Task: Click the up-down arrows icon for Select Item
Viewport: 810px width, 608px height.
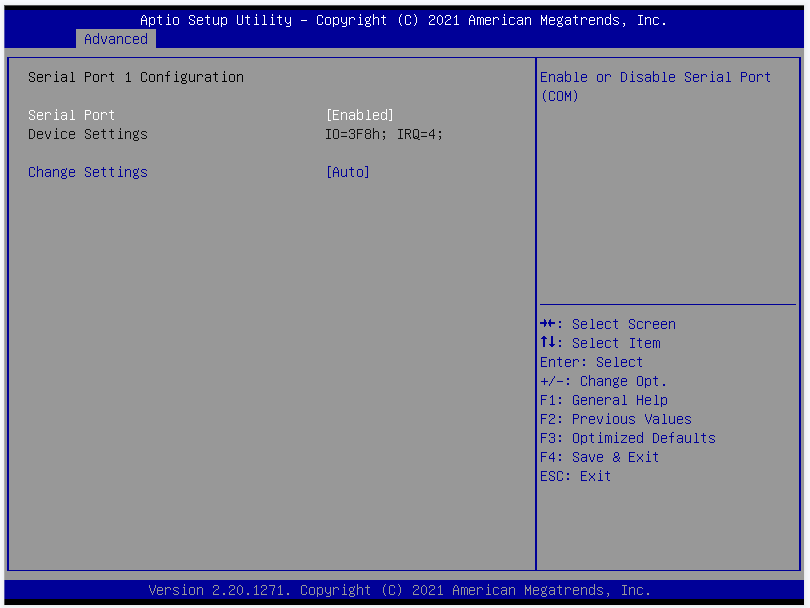Action: (546, 343)
